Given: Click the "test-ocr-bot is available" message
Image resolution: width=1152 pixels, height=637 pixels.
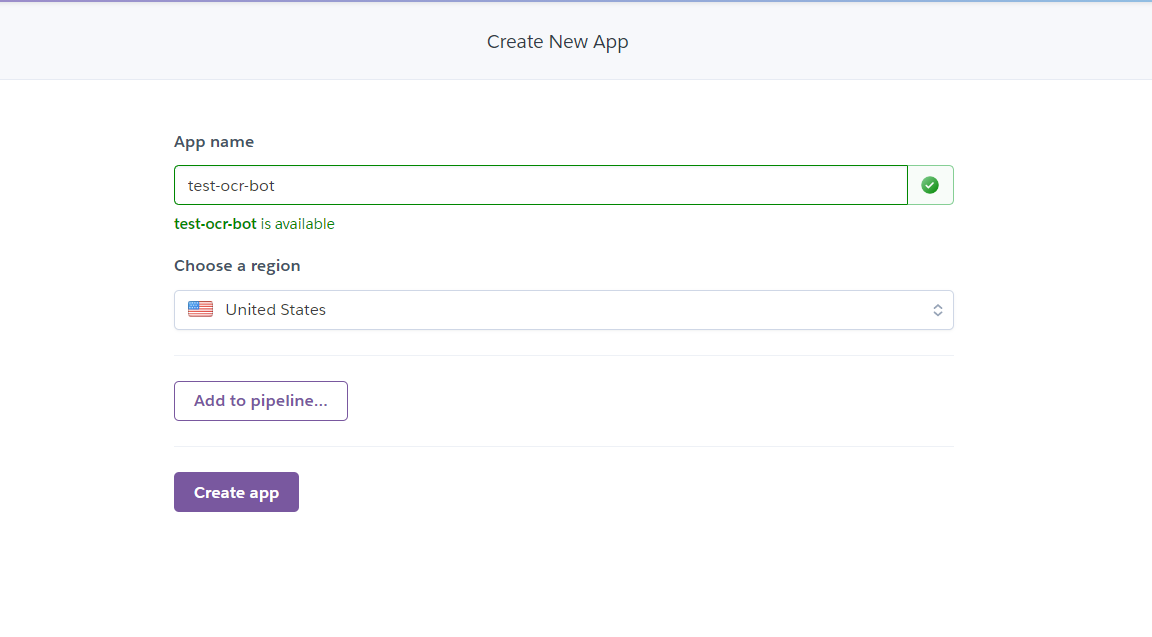Looking at the screenshot, I should tap(254, 224).
